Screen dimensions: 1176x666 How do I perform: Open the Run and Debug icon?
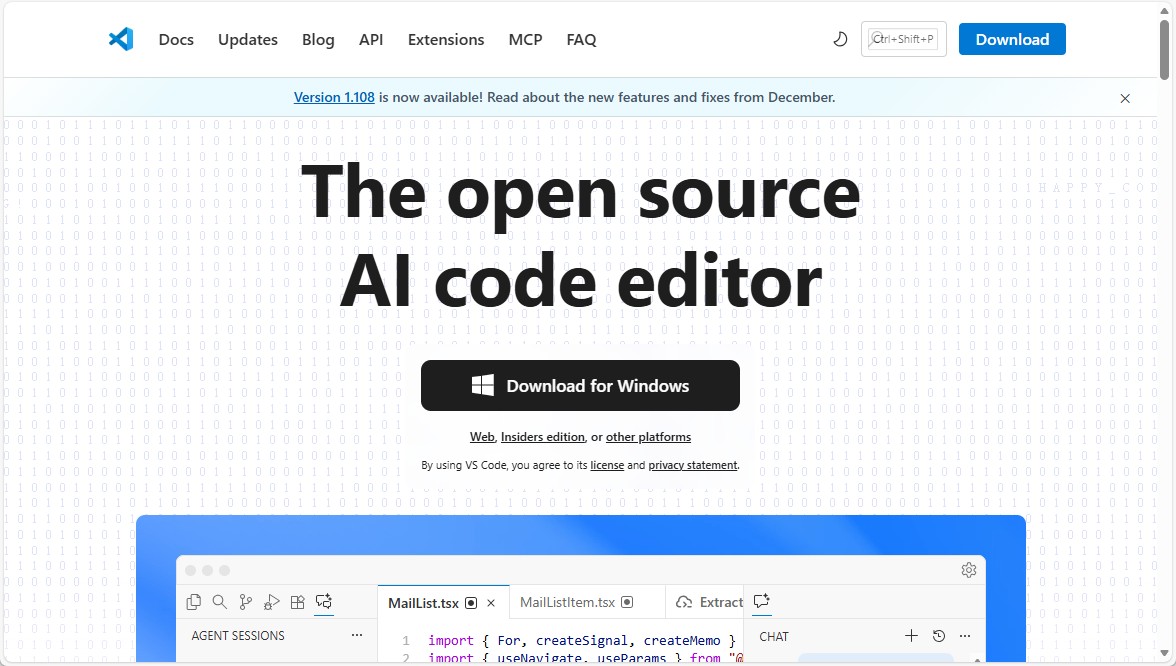coord(272,602)
